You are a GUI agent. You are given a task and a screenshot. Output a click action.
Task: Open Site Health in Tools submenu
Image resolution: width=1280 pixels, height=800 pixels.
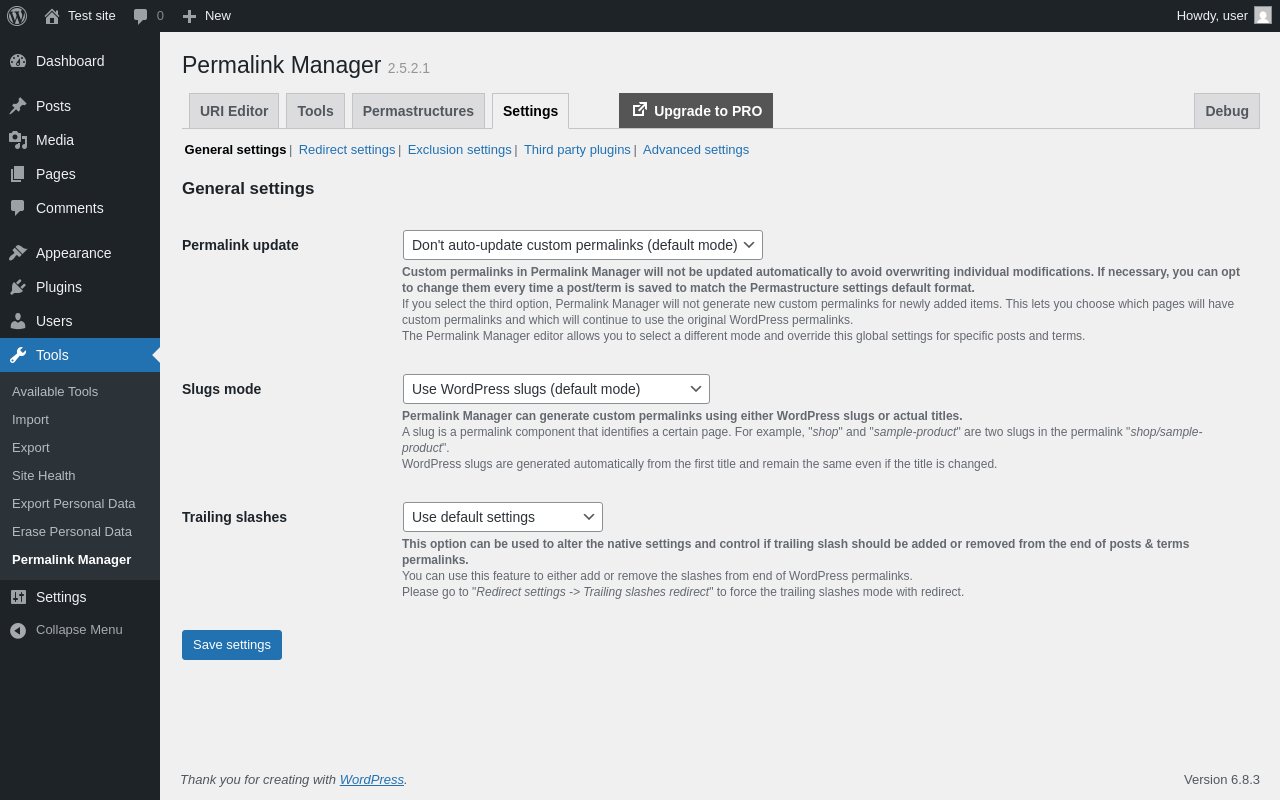[x=44, y=476]
